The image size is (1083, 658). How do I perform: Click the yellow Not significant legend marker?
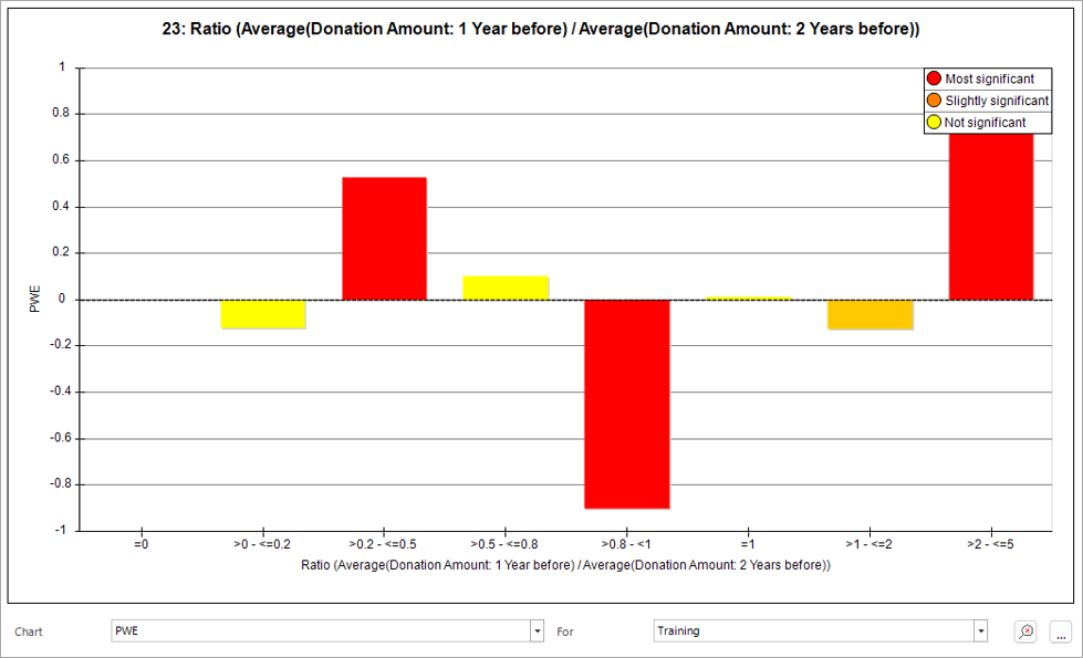934,122
